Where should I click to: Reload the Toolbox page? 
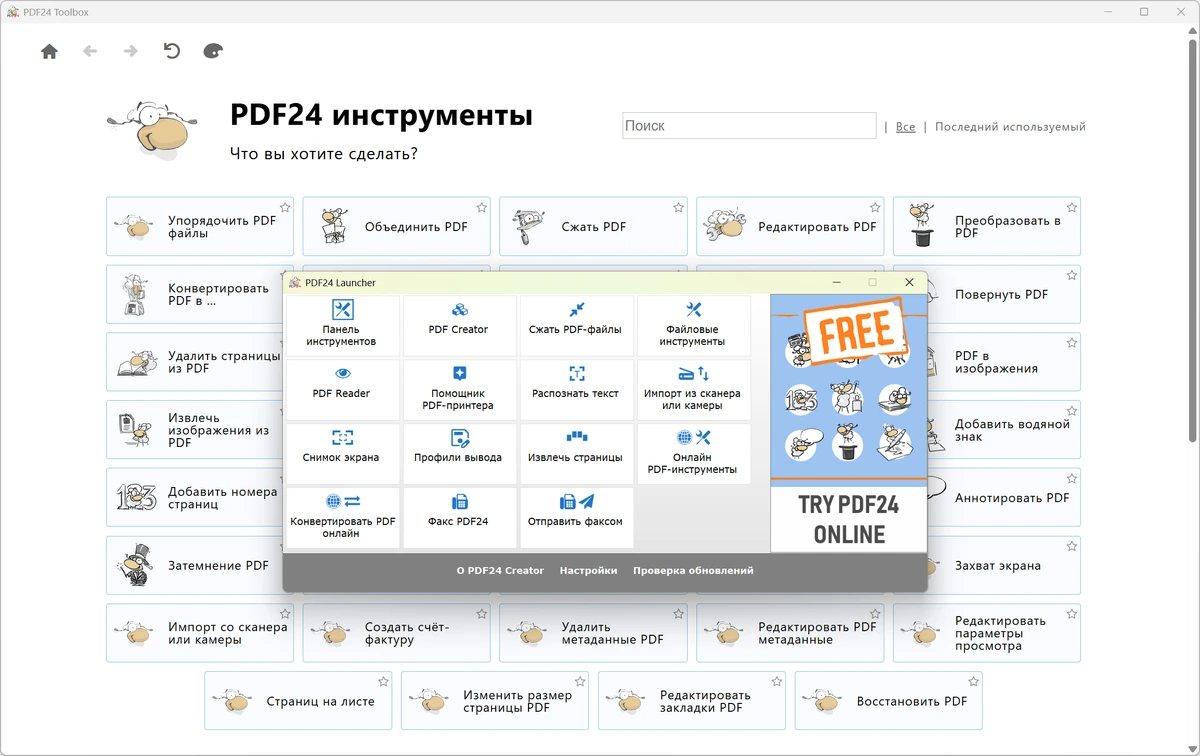(172, 51)
